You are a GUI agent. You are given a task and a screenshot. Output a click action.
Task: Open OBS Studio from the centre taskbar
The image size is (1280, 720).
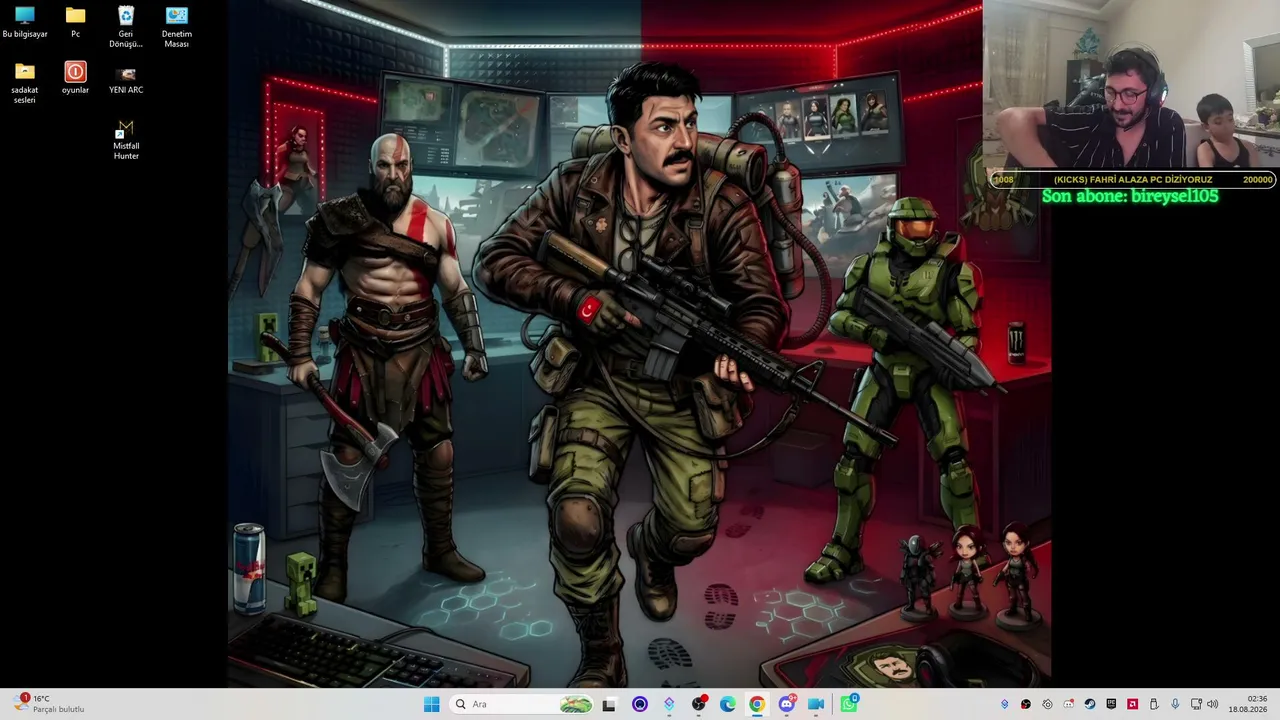(x=699, y=704)
